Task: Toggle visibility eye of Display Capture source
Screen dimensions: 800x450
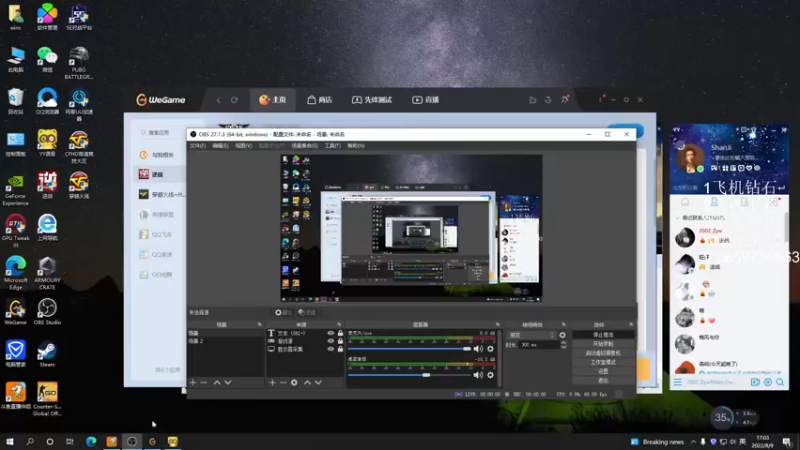Action: coord(331,349)
